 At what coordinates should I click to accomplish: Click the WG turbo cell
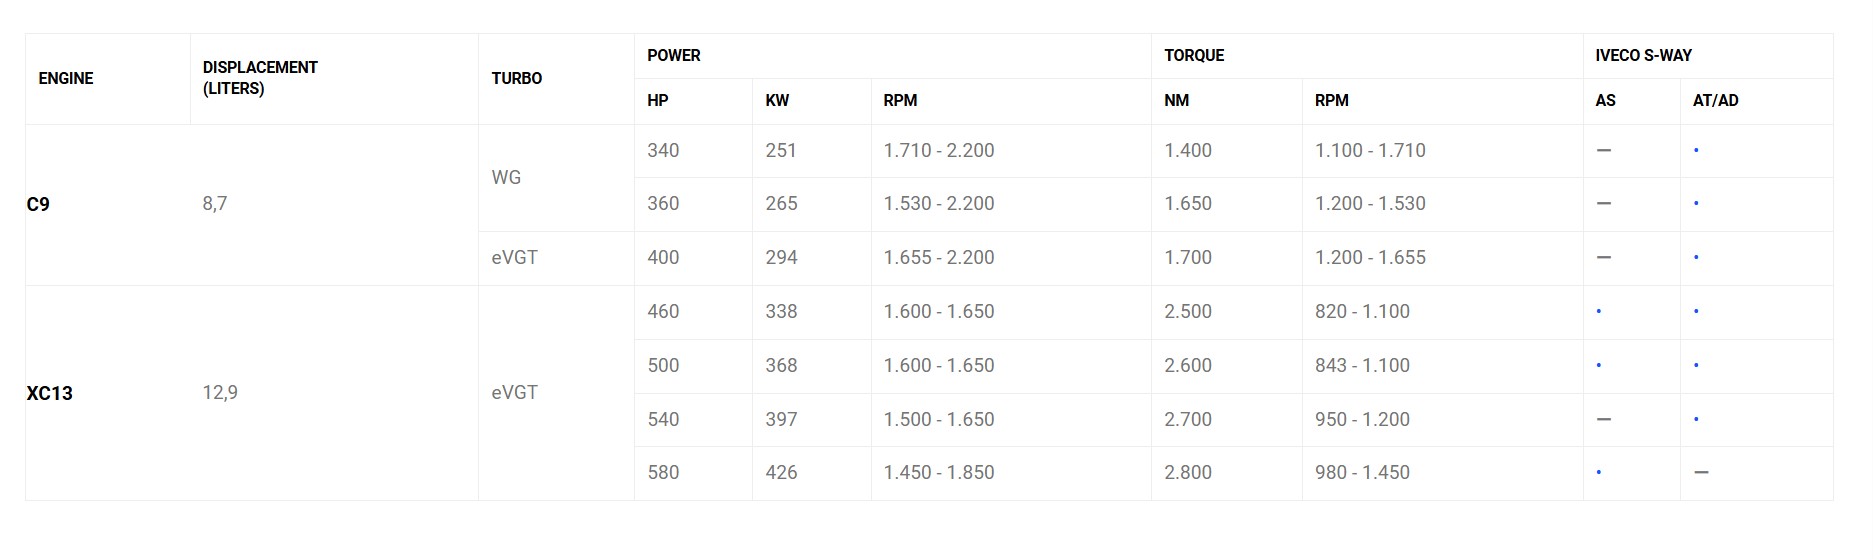506,177
